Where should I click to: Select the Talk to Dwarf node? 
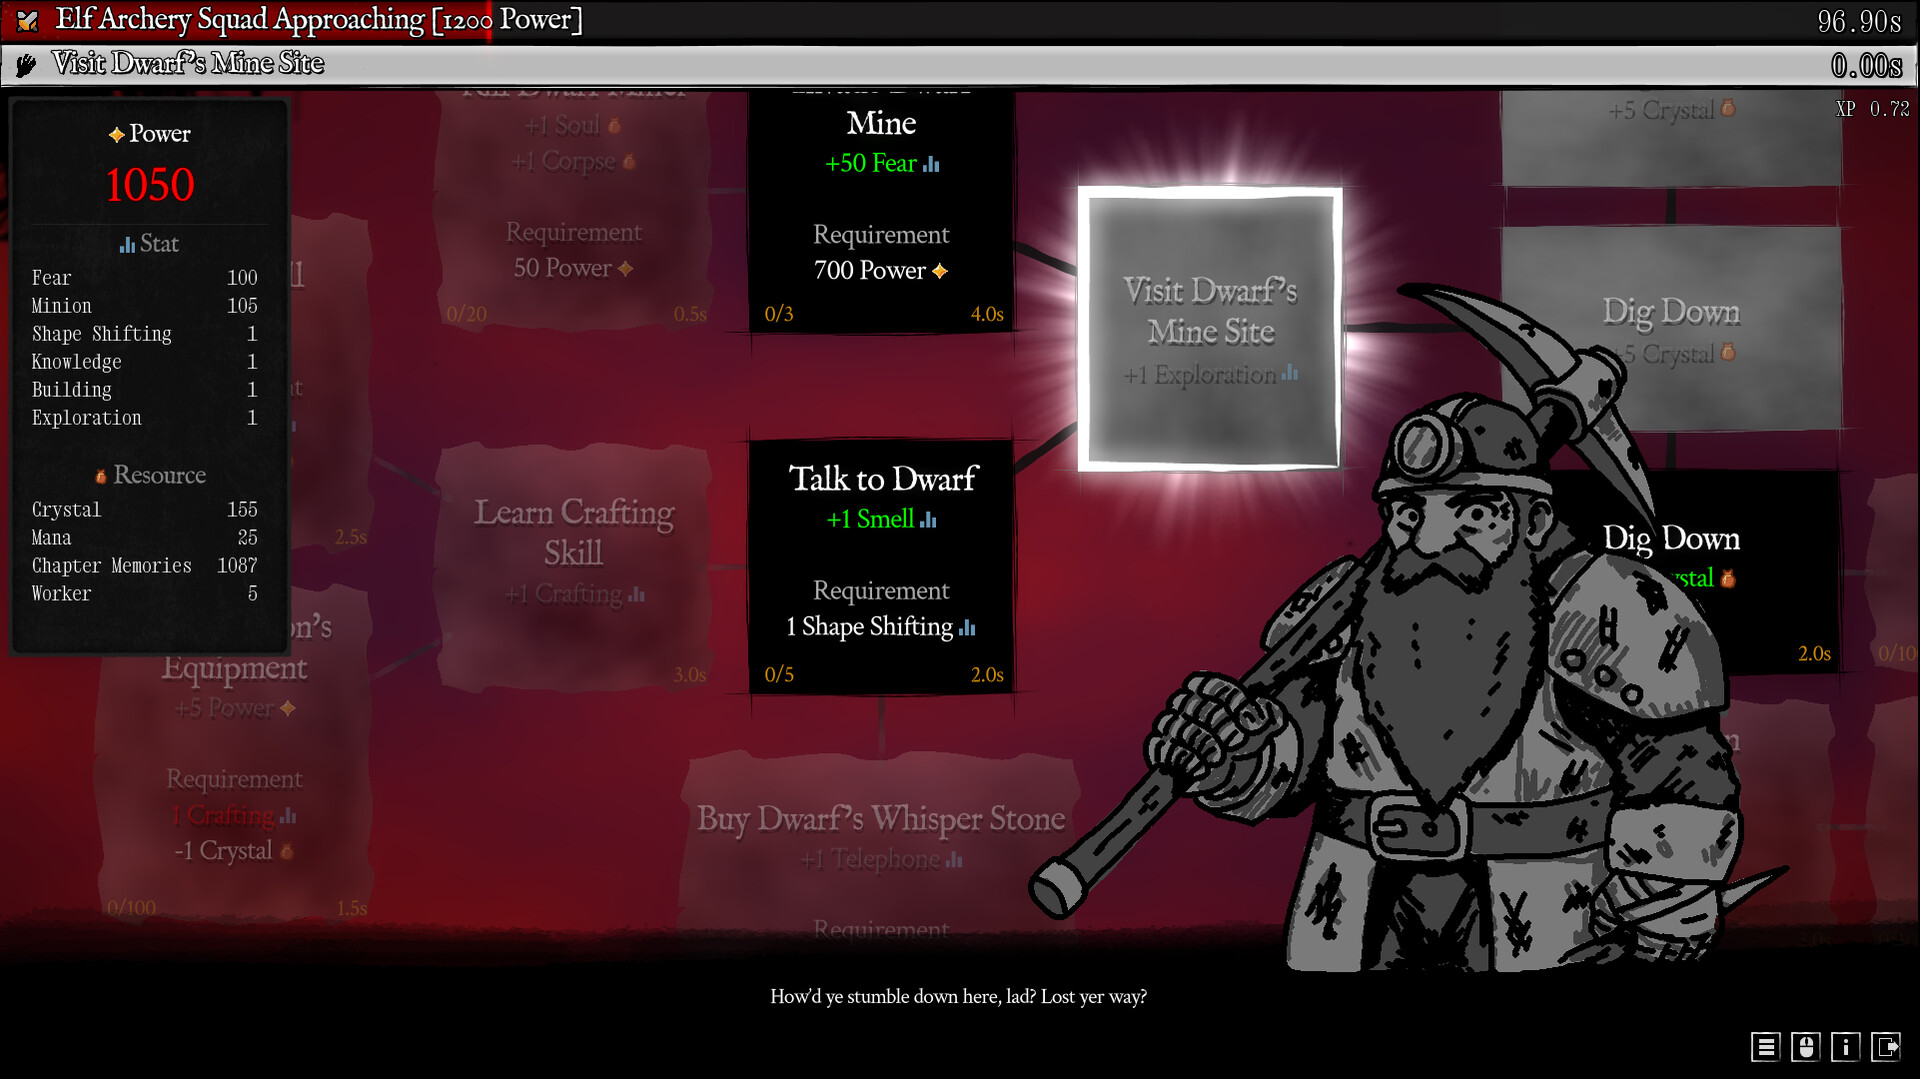tap(881, 565)
